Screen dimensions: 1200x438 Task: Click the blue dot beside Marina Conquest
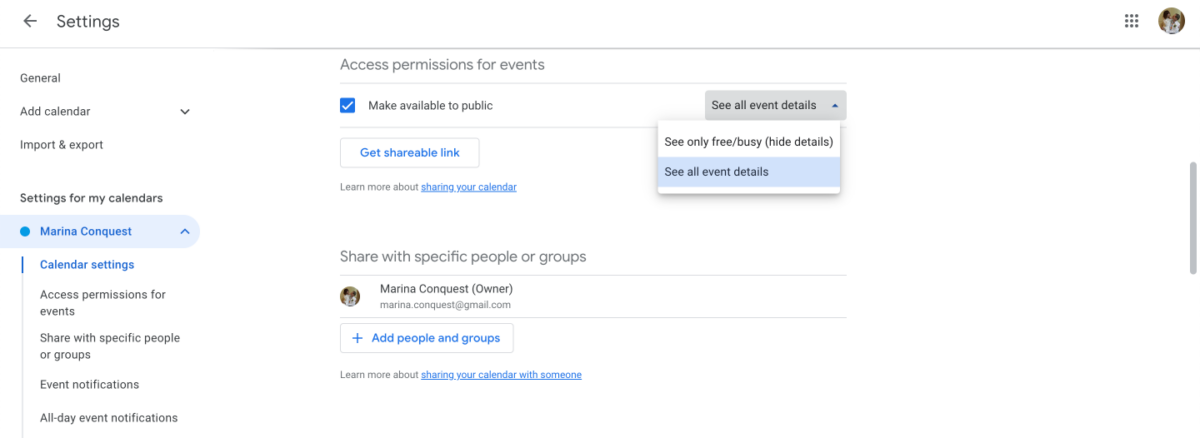pos(25,231)
